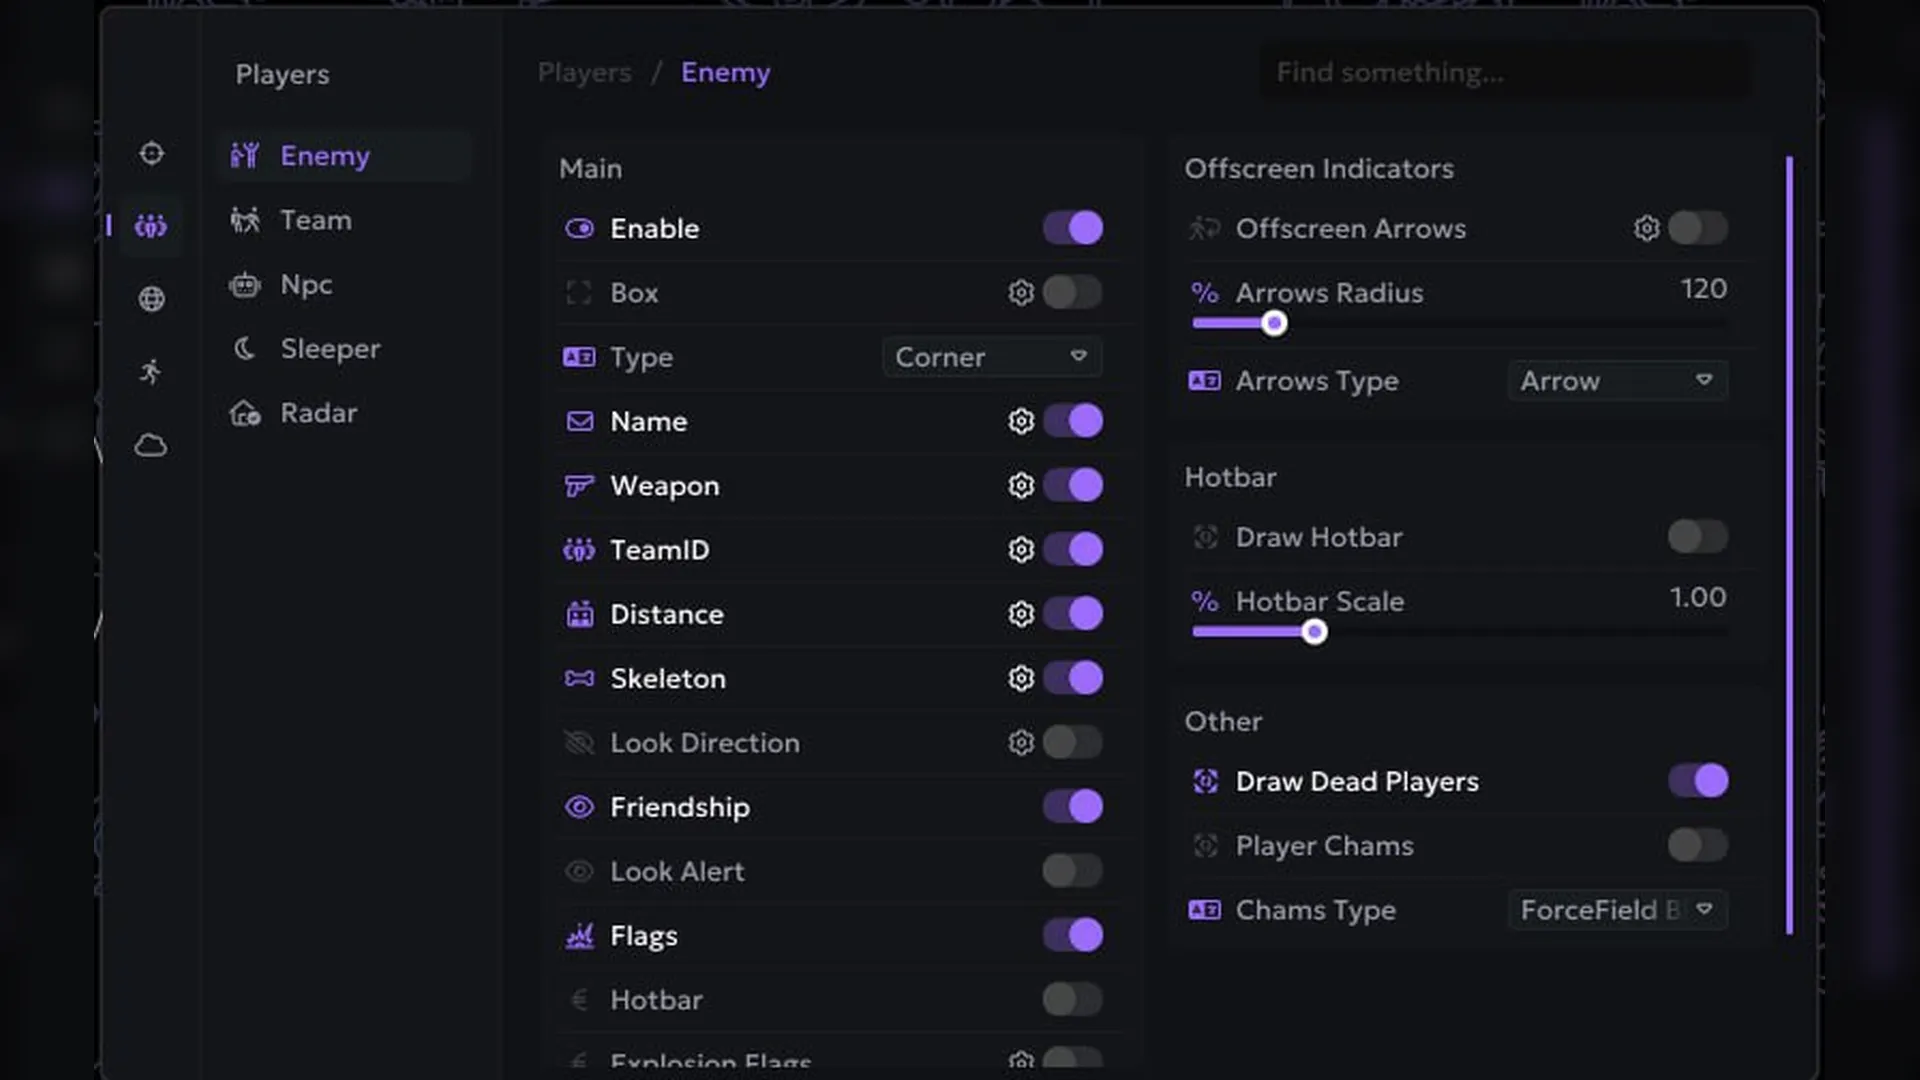The width and height of the screenshot is (1920, 1080).
Task: Open the crosshair aim section in sidebar
Action: (x=151, y=153)
